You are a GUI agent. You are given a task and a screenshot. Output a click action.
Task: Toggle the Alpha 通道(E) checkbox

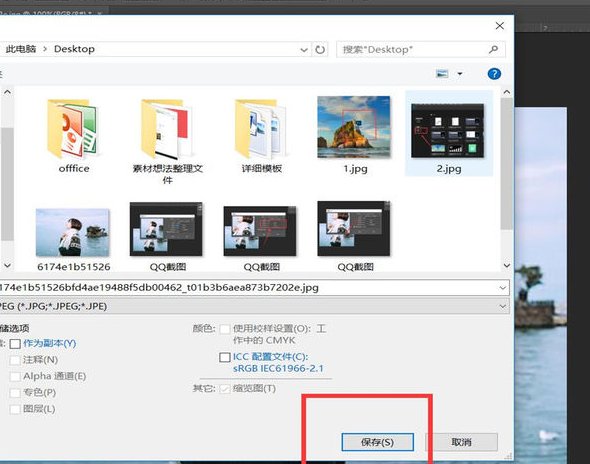[15, 376]
